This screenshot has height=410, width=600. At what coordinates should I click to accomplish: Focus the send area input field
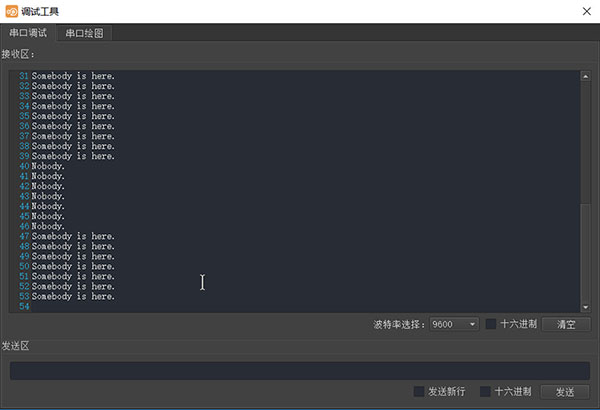(300, 371)
